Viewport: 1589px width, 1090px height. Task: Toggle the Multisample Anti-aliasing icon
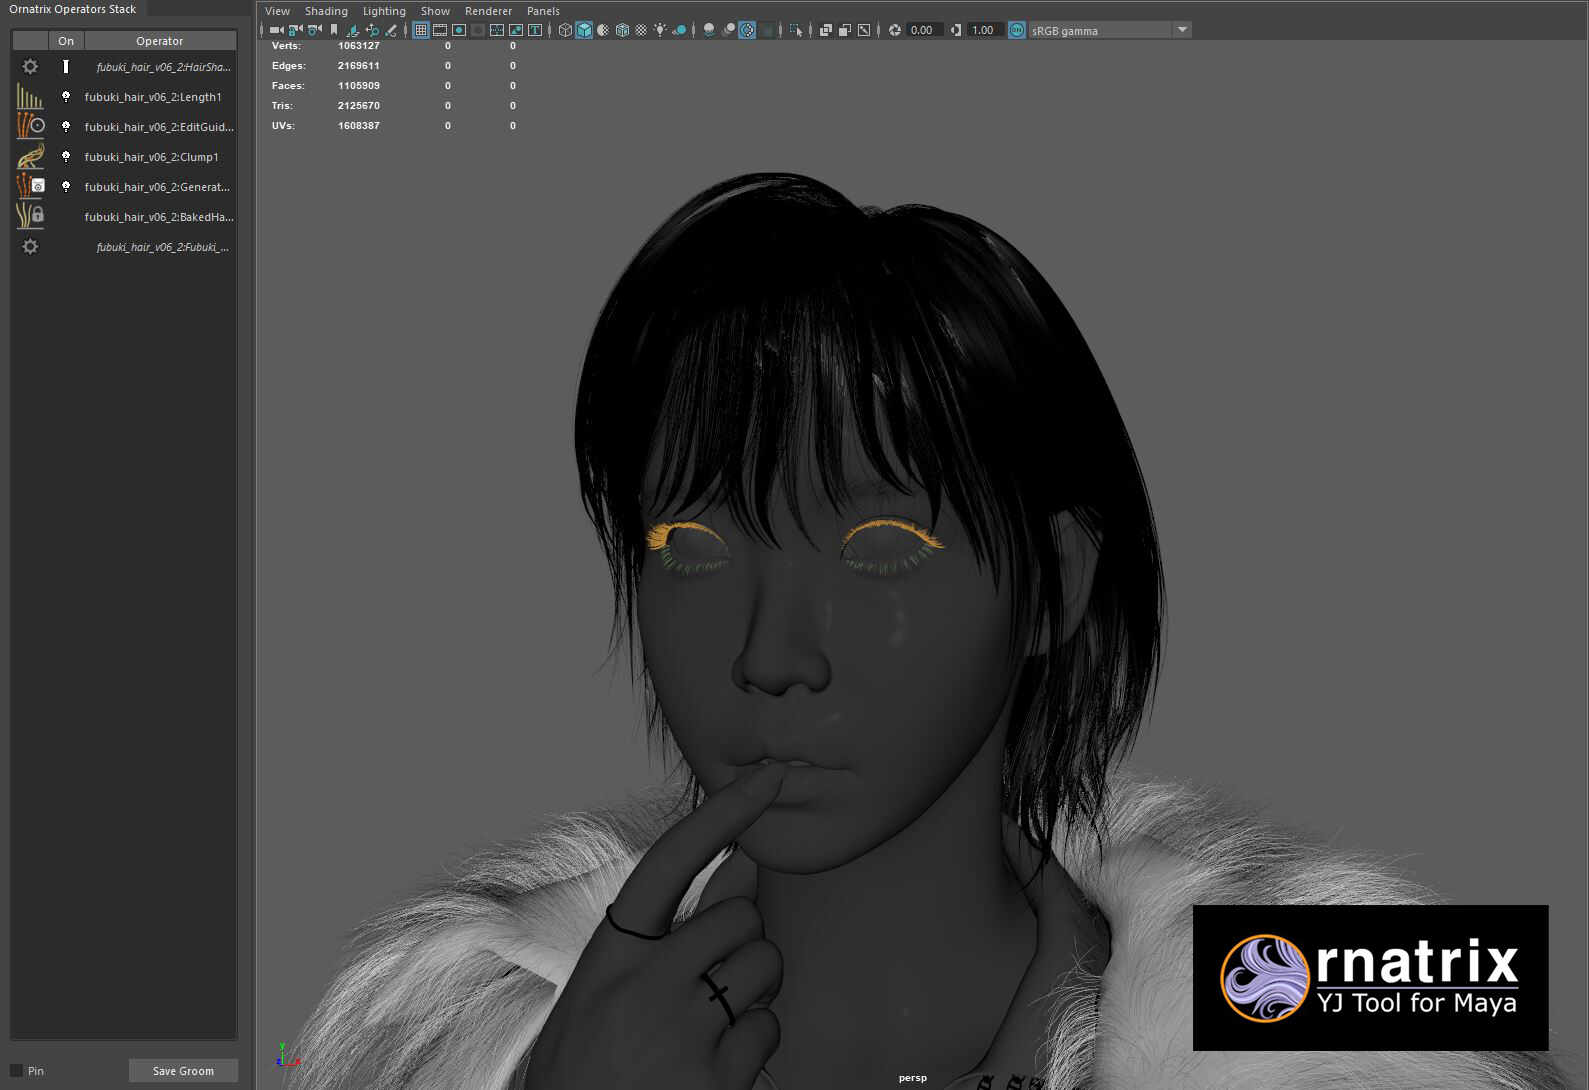(747, 30)
